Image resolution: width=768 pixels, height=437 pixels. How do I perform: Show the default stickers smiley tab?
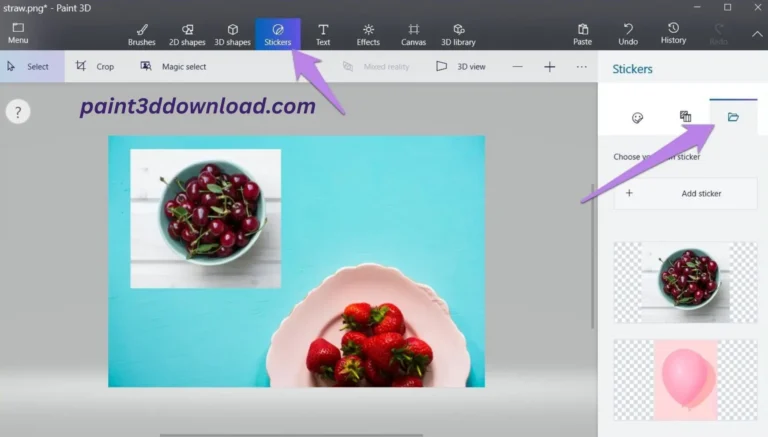[x=637, y=118]
